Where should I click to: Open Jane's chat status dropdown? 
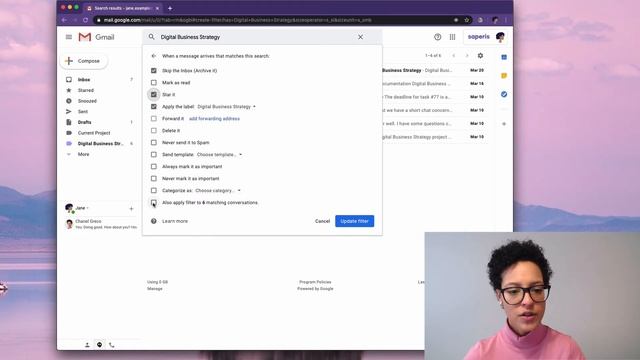click(82, 208)
